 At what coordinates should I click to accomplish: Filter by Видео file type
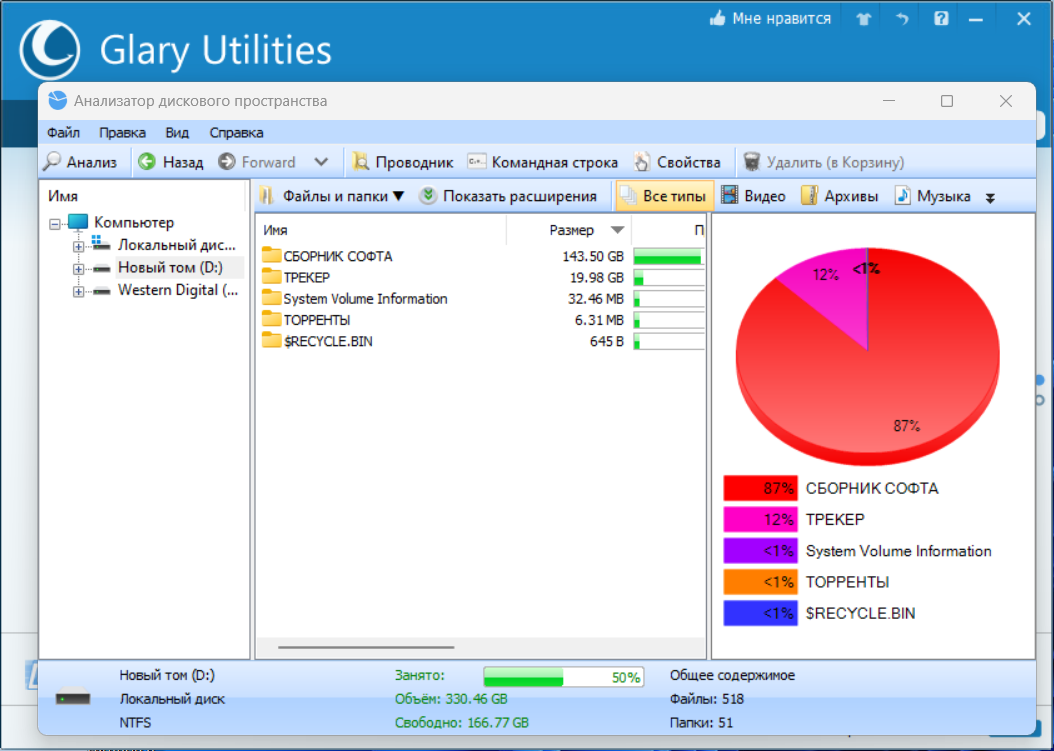tap(753, 196)
